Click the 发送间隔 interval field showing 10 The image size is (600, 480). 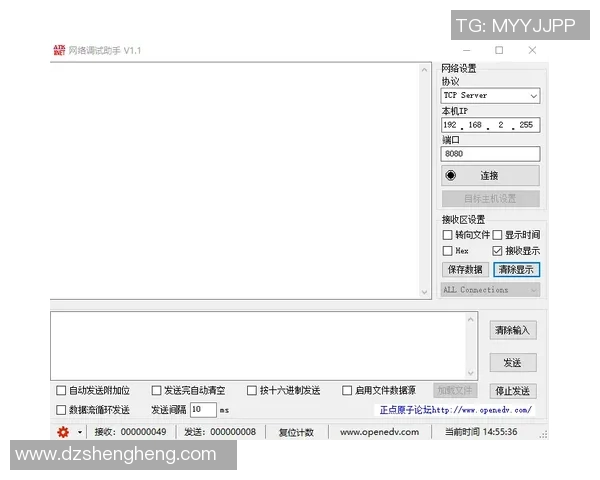click(x=203, y=410)
